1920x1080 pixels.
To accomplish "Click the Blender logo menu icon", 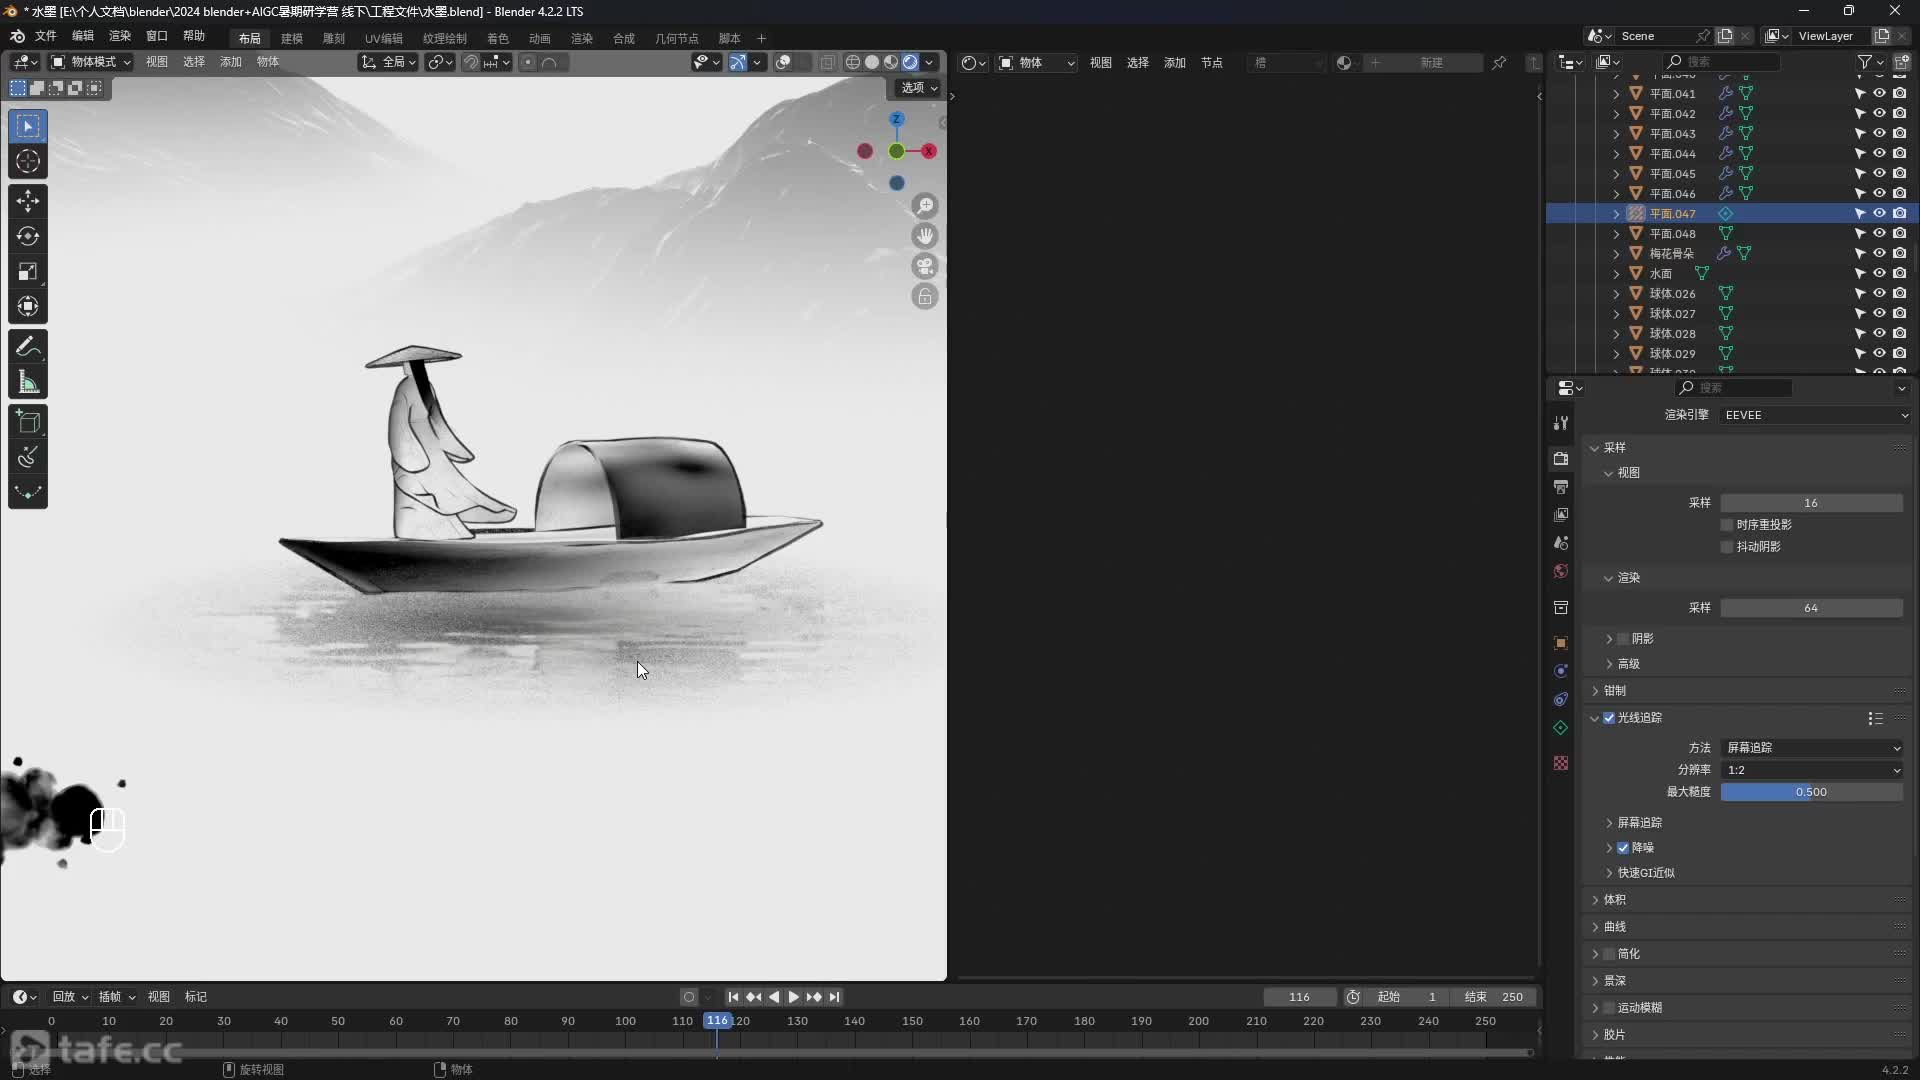I will 17,36.
